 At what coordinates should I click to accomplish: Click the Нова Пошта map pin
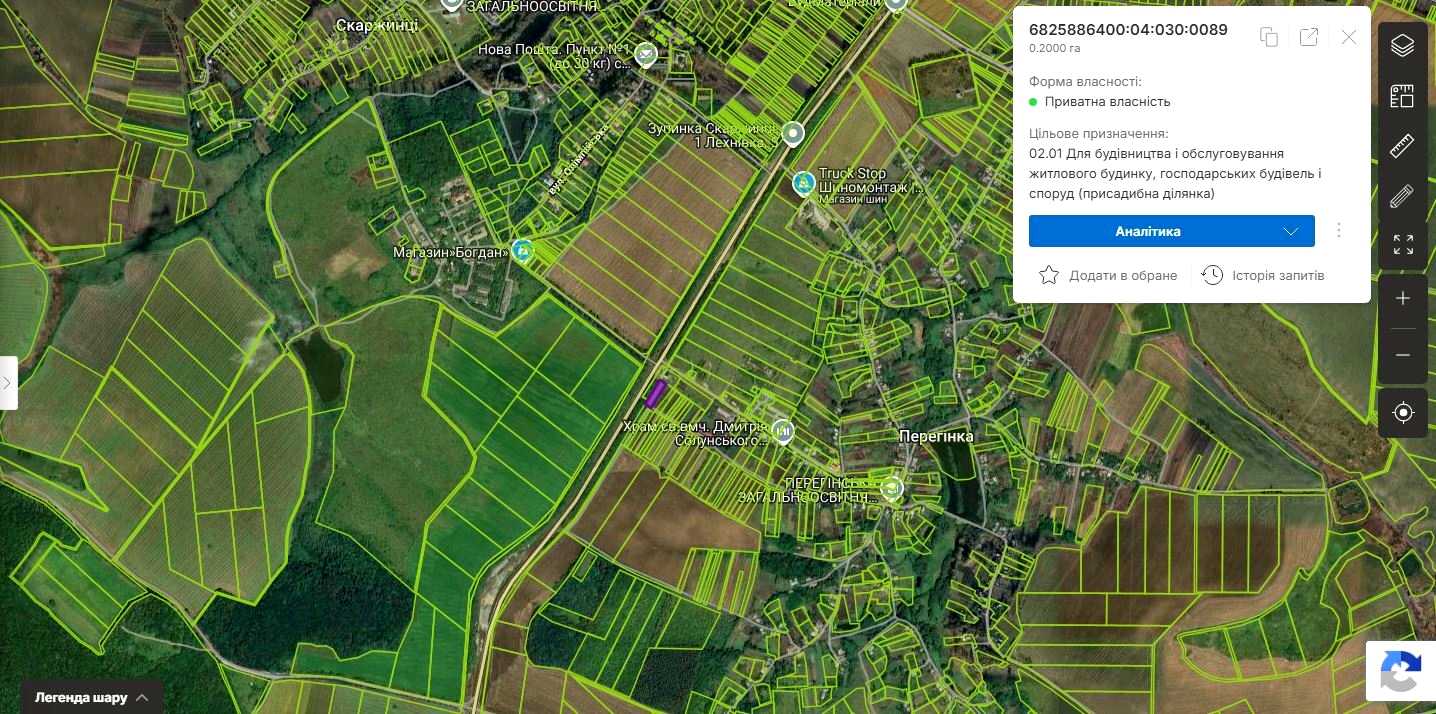(646, 55)
